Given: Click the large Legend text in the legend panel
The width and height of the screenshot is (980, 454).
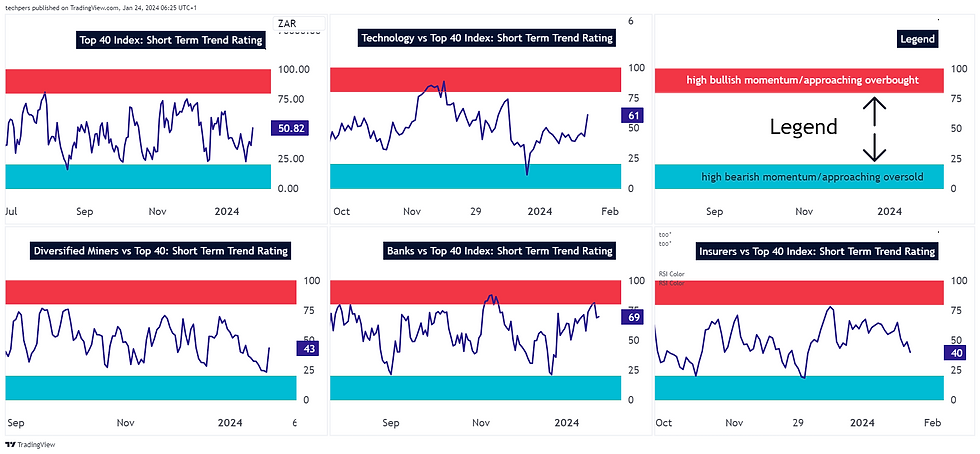Looking at the screenshot, I should pyautogui.click(x=802, y=128).
